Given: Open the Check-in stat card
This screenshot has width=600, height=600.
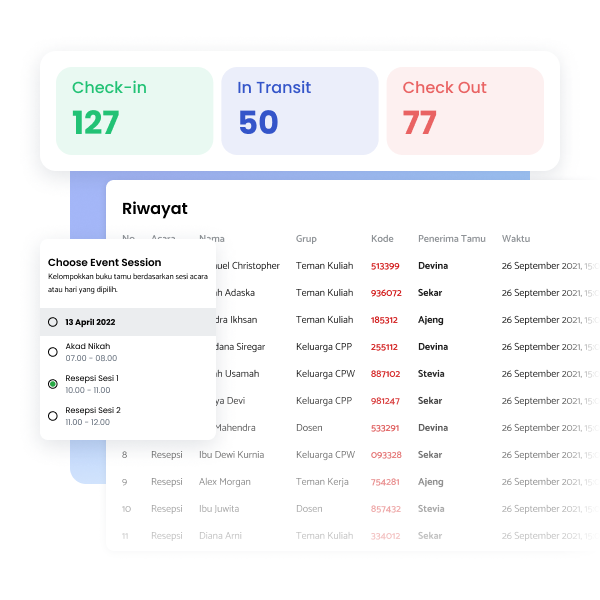Looking at the screenshot, I should point(134,111).
